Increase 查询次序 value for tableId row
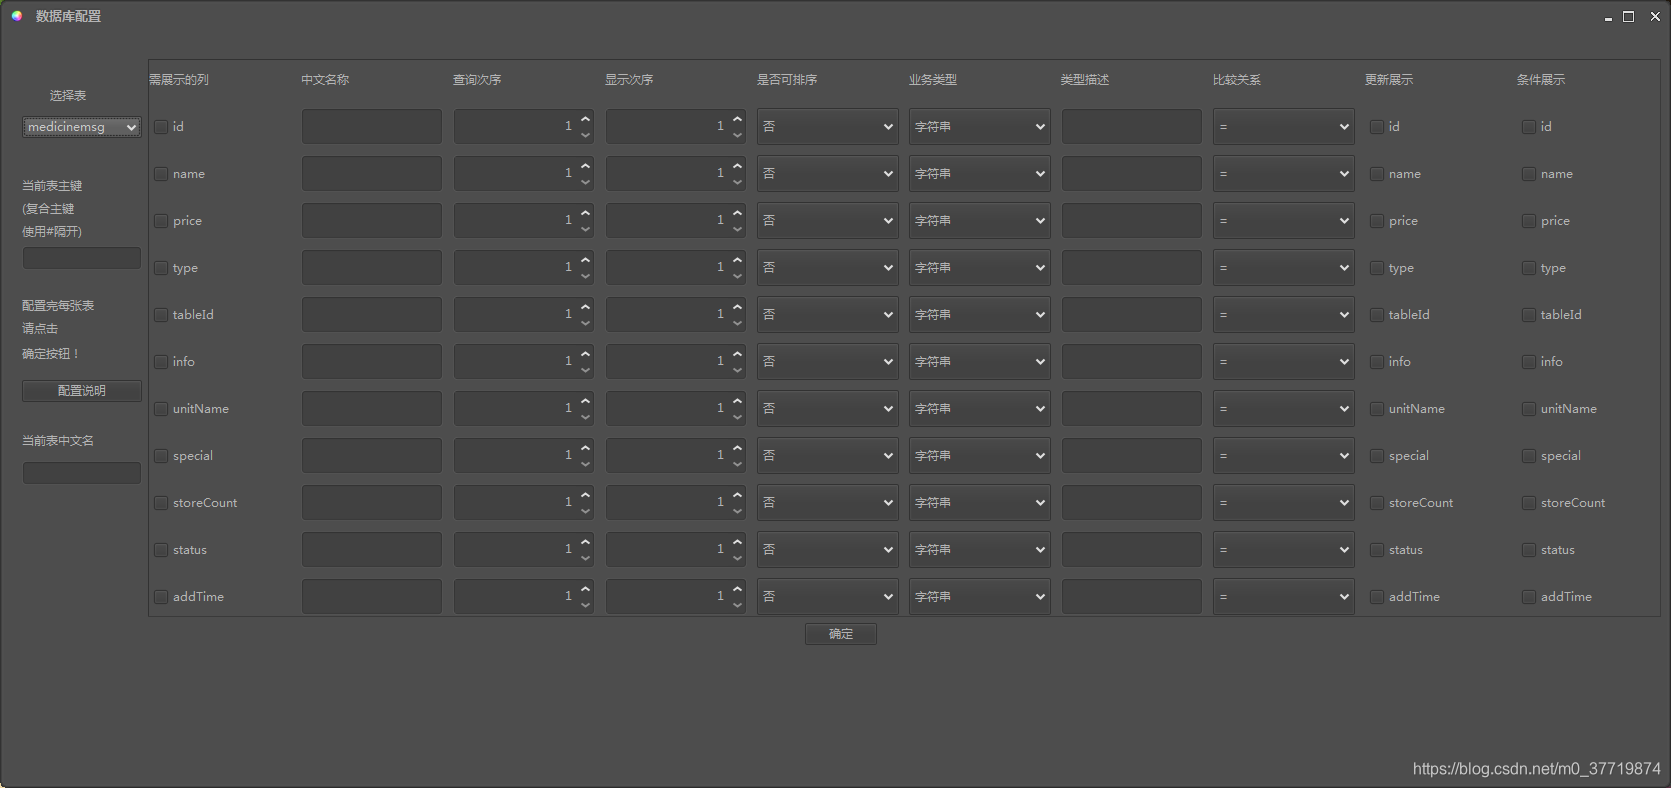 coord(585,307)
